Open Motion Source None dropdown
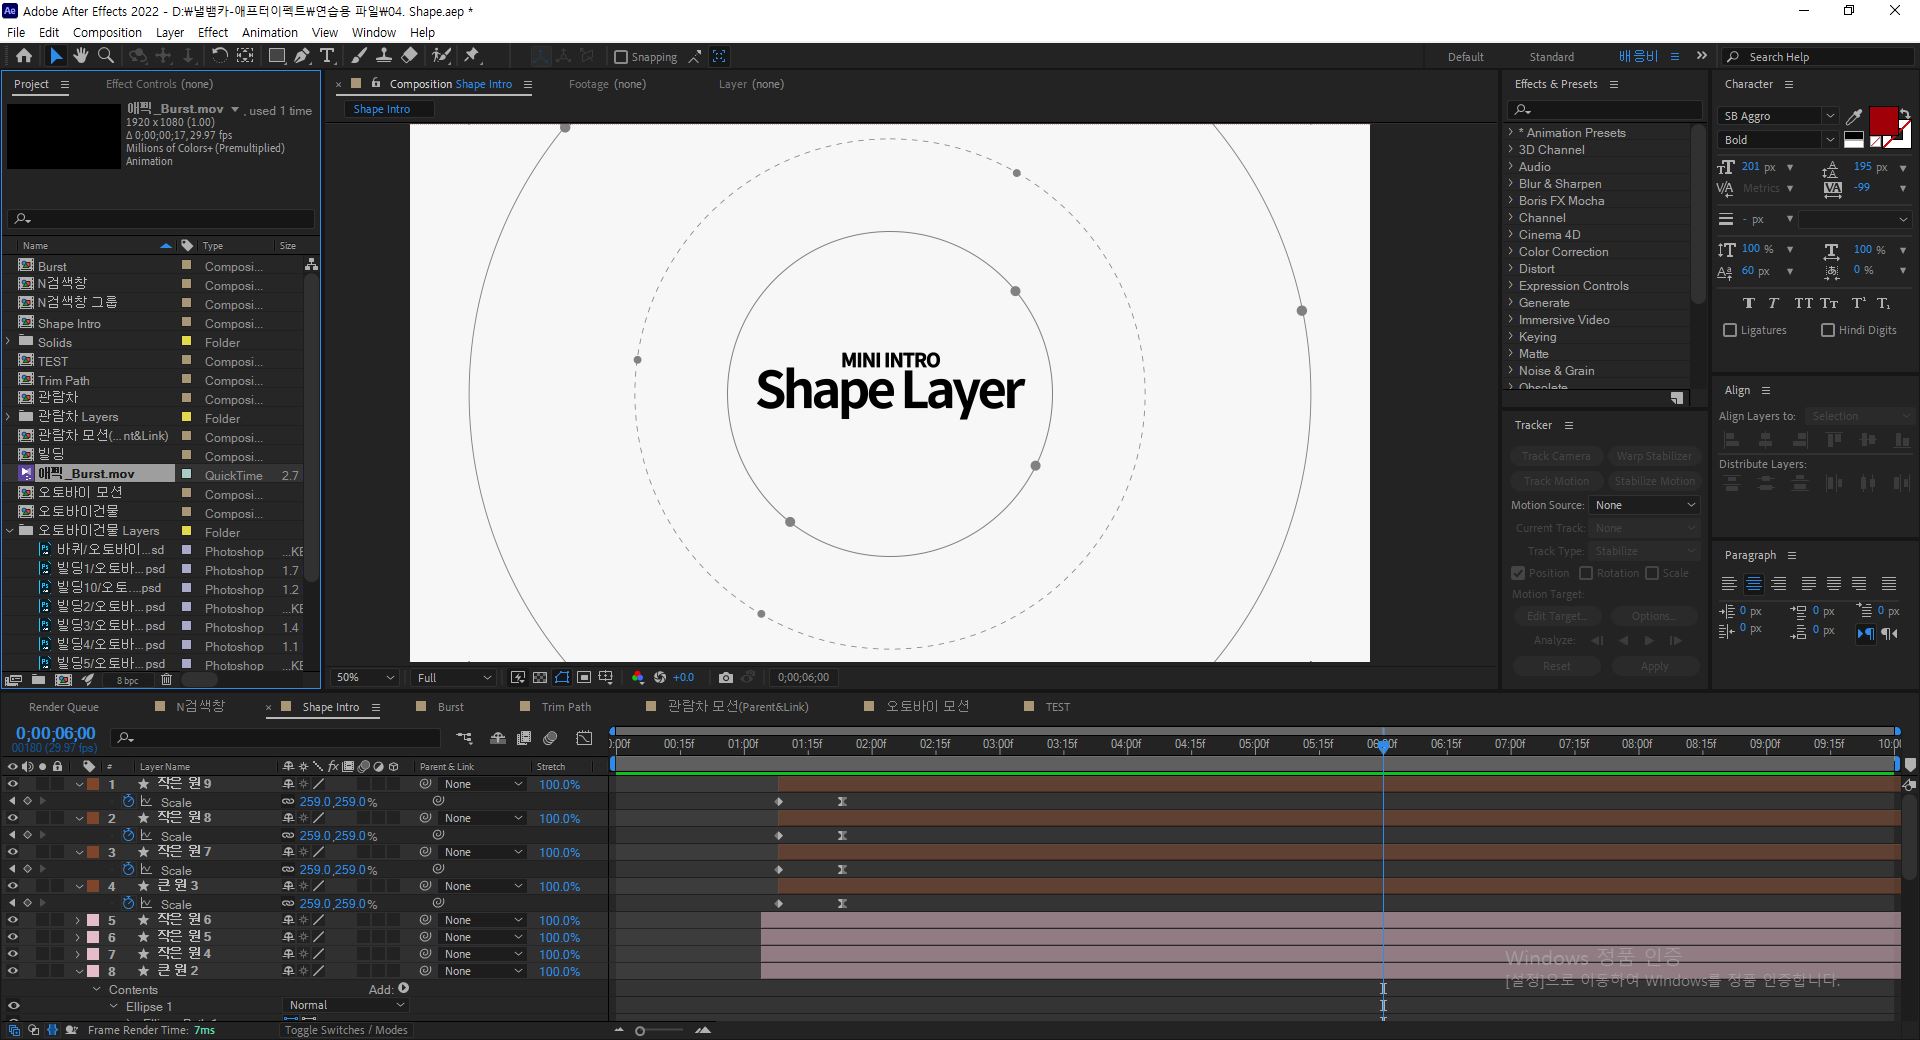The width and height of the screenshot is (1920, 1040). [x=1645, y=505]
